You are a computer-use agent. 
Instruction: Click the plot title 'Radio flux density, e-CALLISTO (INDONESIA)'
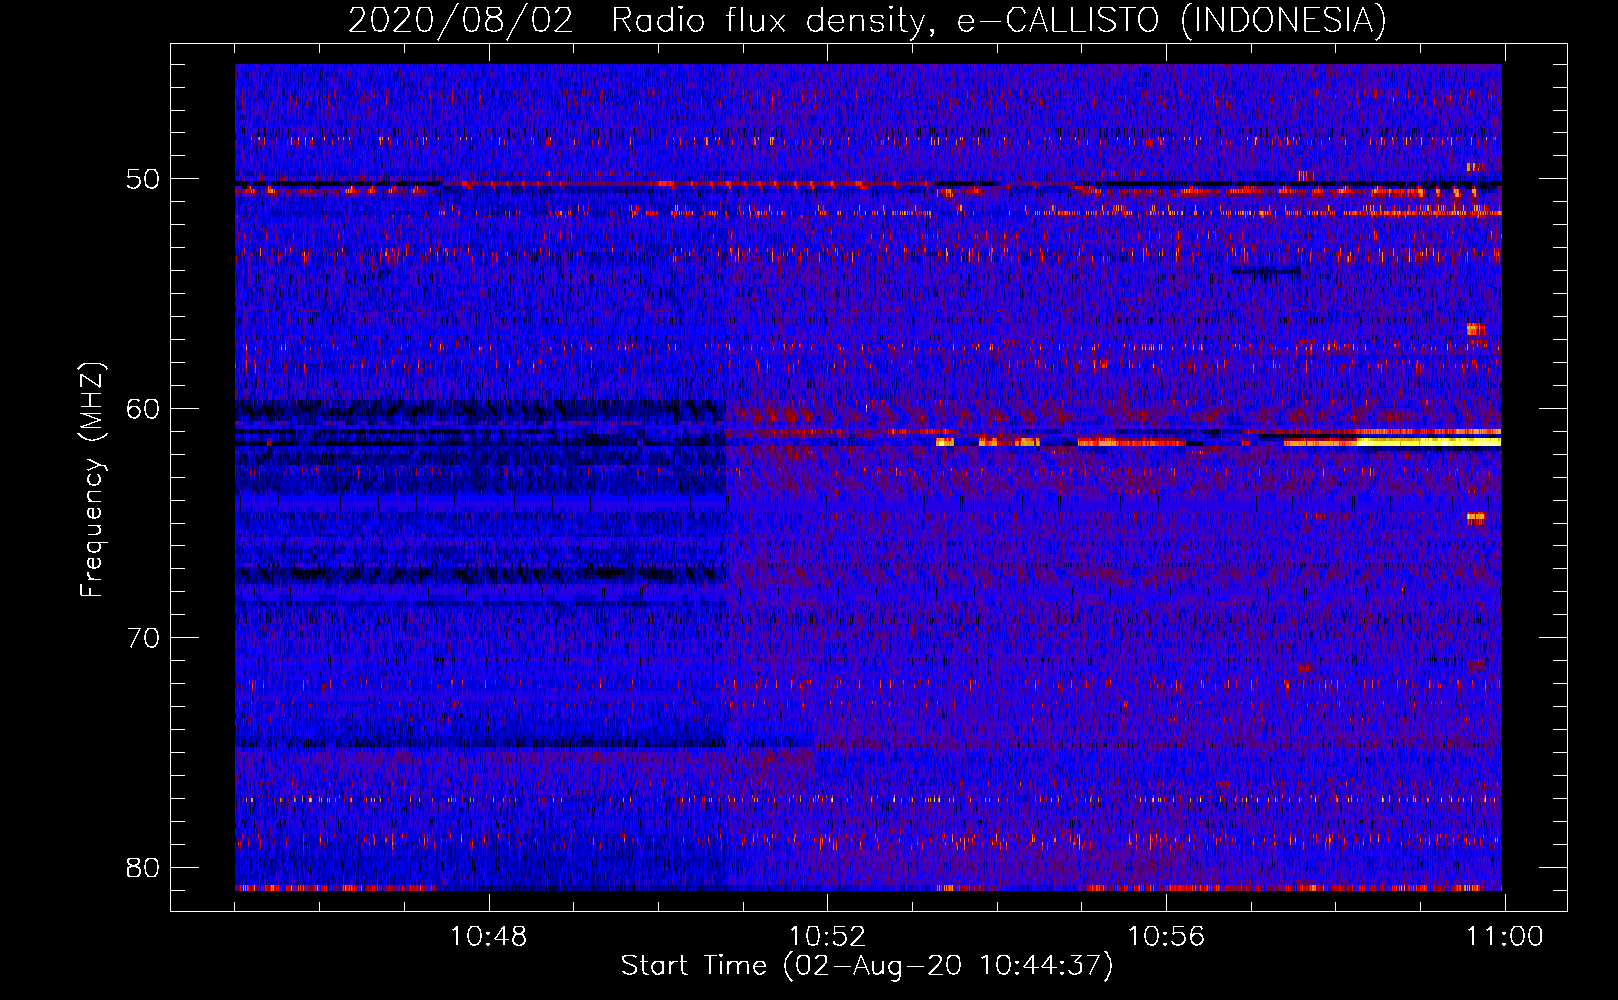[x=999, y=20]
